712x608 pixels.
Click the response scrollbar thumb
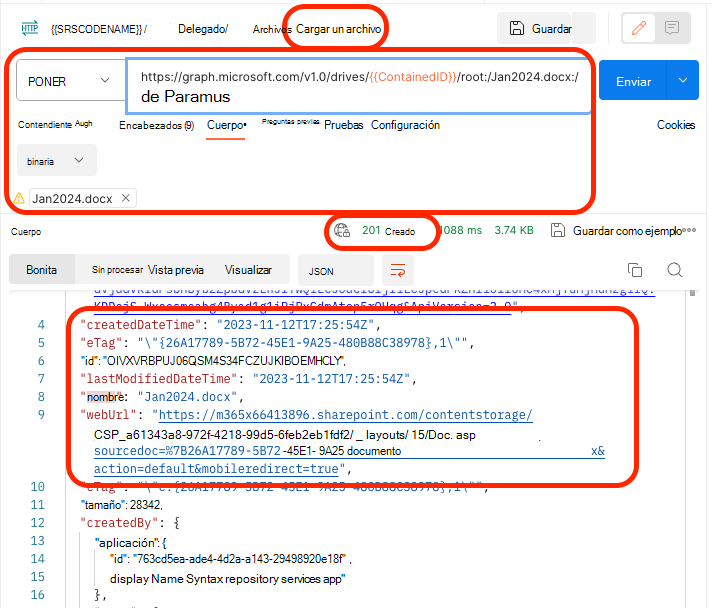coord(692,293)
